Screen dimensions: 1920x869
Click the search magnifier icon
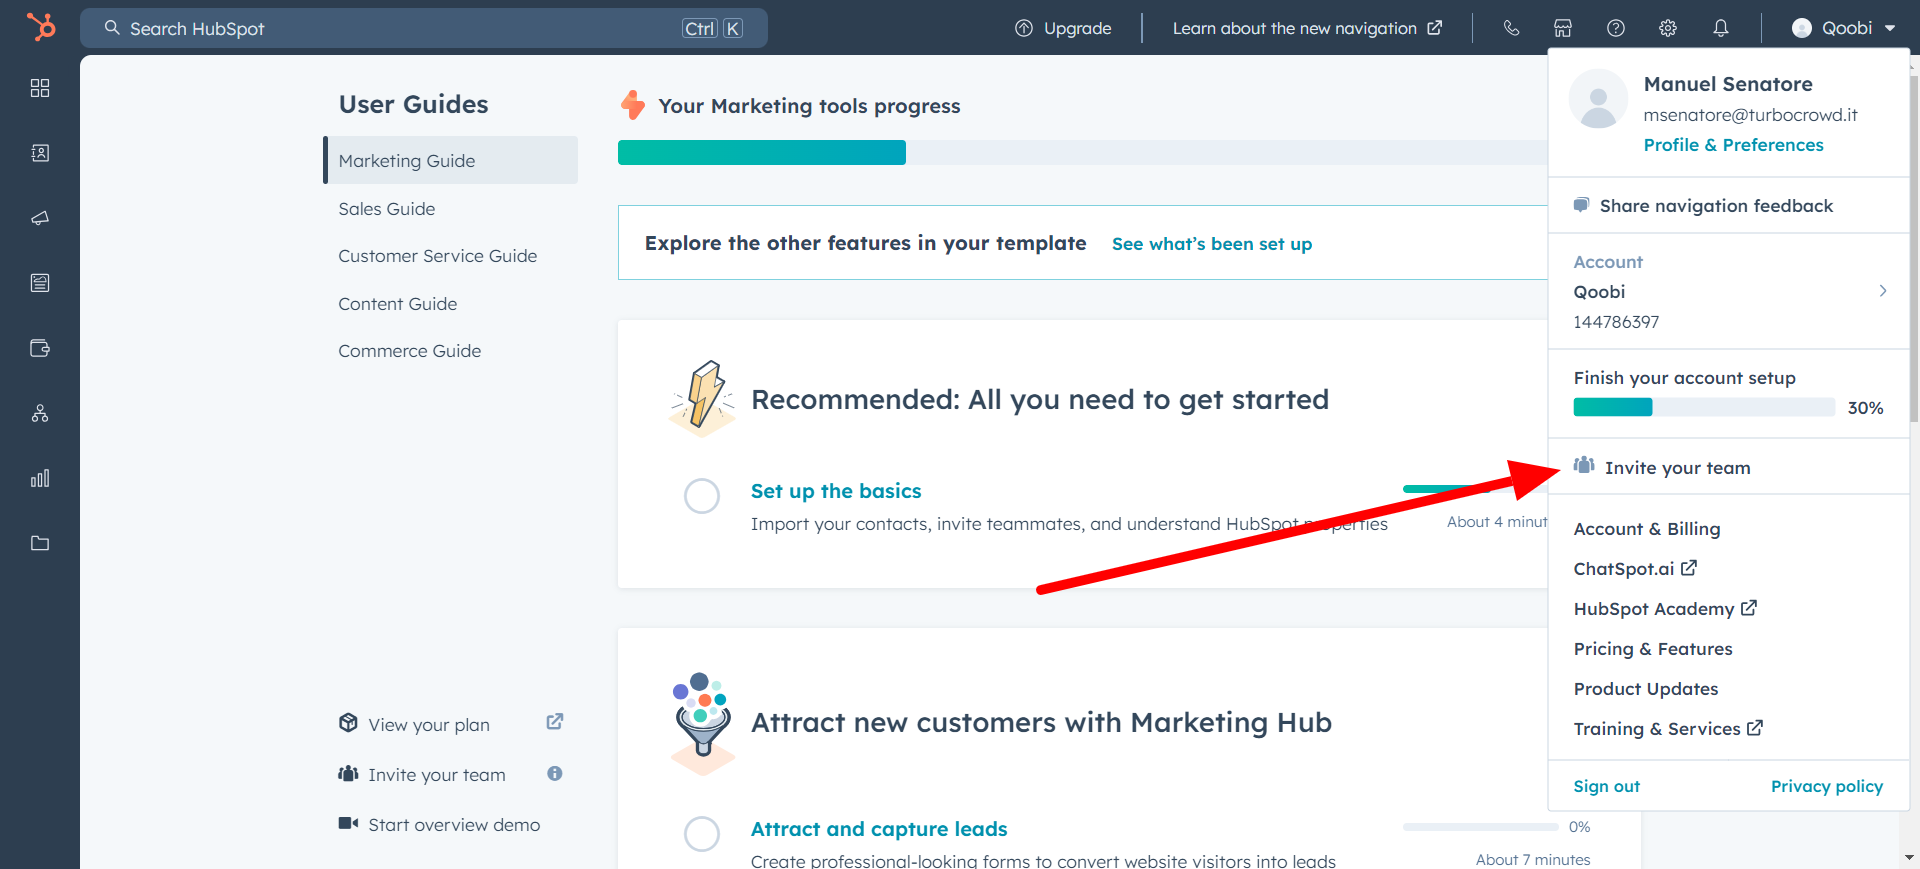coord(112,28)
